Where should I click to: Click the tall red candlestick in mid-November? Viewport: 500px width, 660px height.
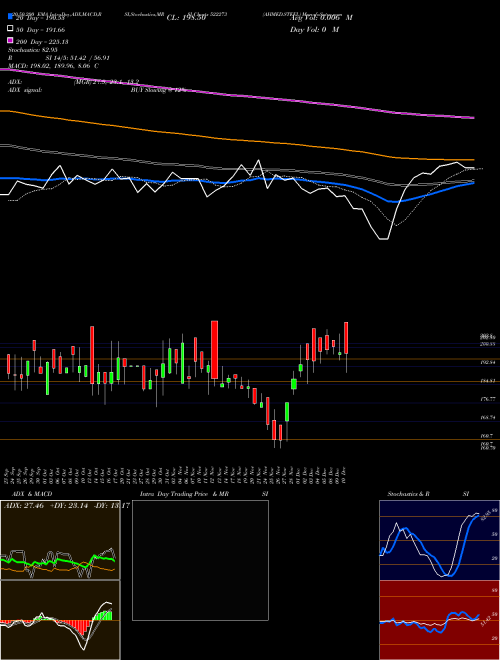[x=214, y=350]
